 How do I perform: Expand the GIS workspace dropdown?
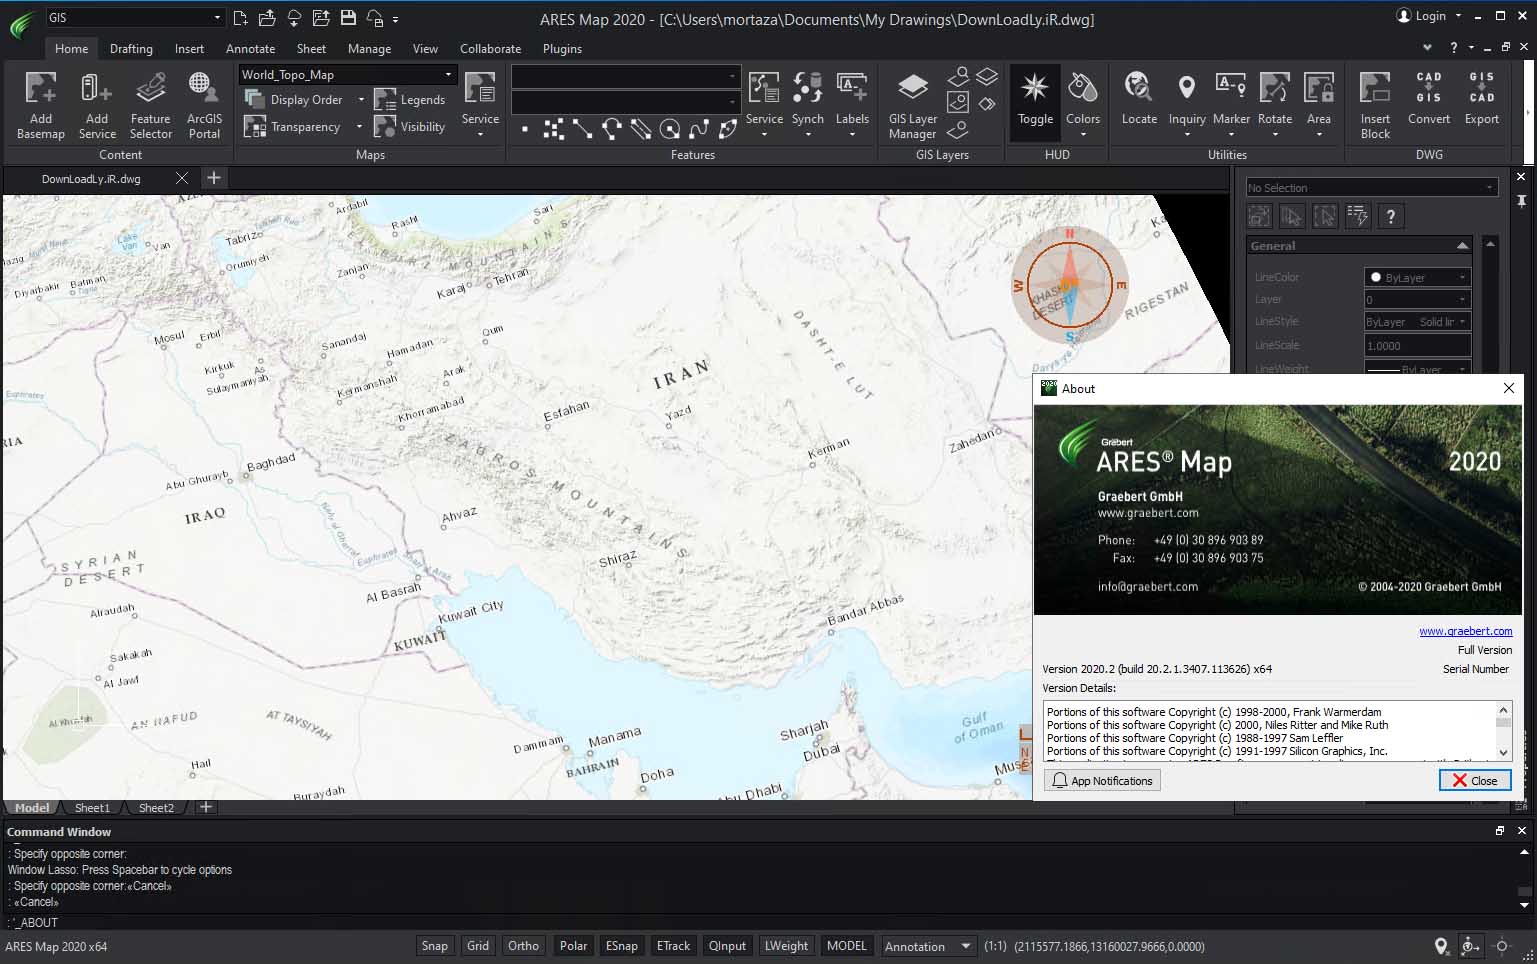click(134, 18)
